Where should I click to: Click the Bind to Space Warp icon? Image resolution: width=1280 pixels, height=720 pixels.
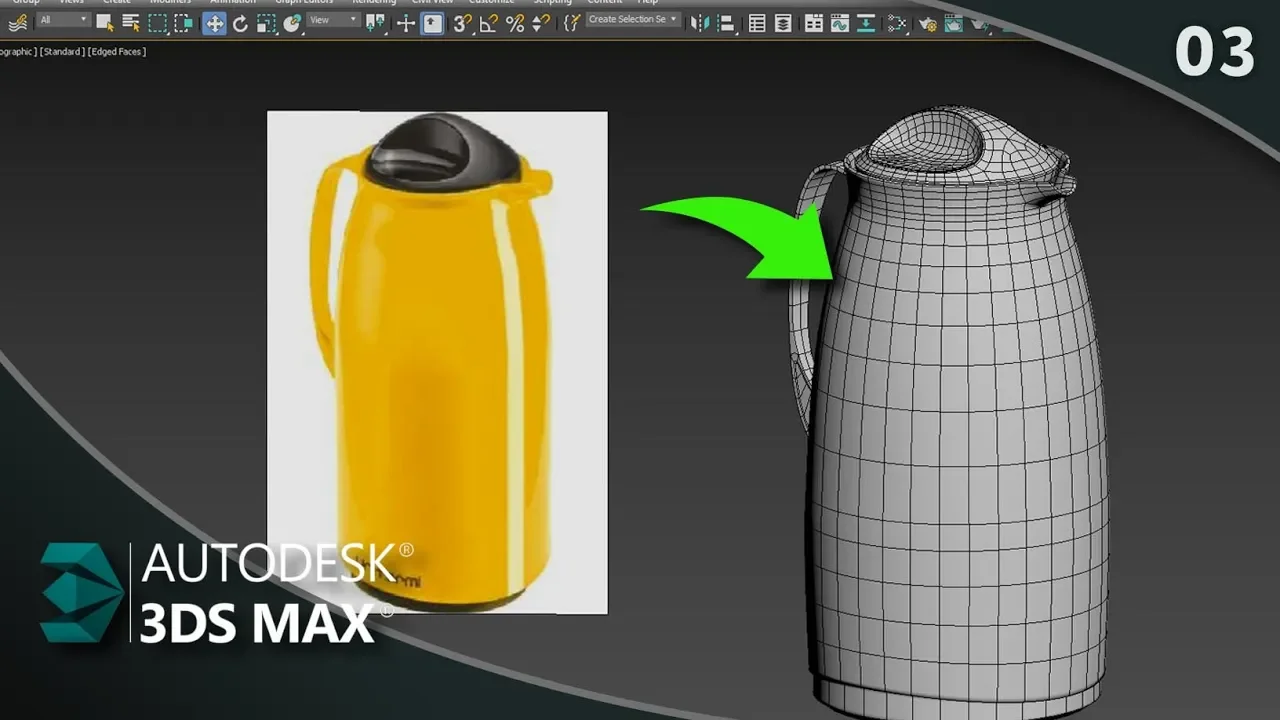pyautogui.click(x=17, y=22)
